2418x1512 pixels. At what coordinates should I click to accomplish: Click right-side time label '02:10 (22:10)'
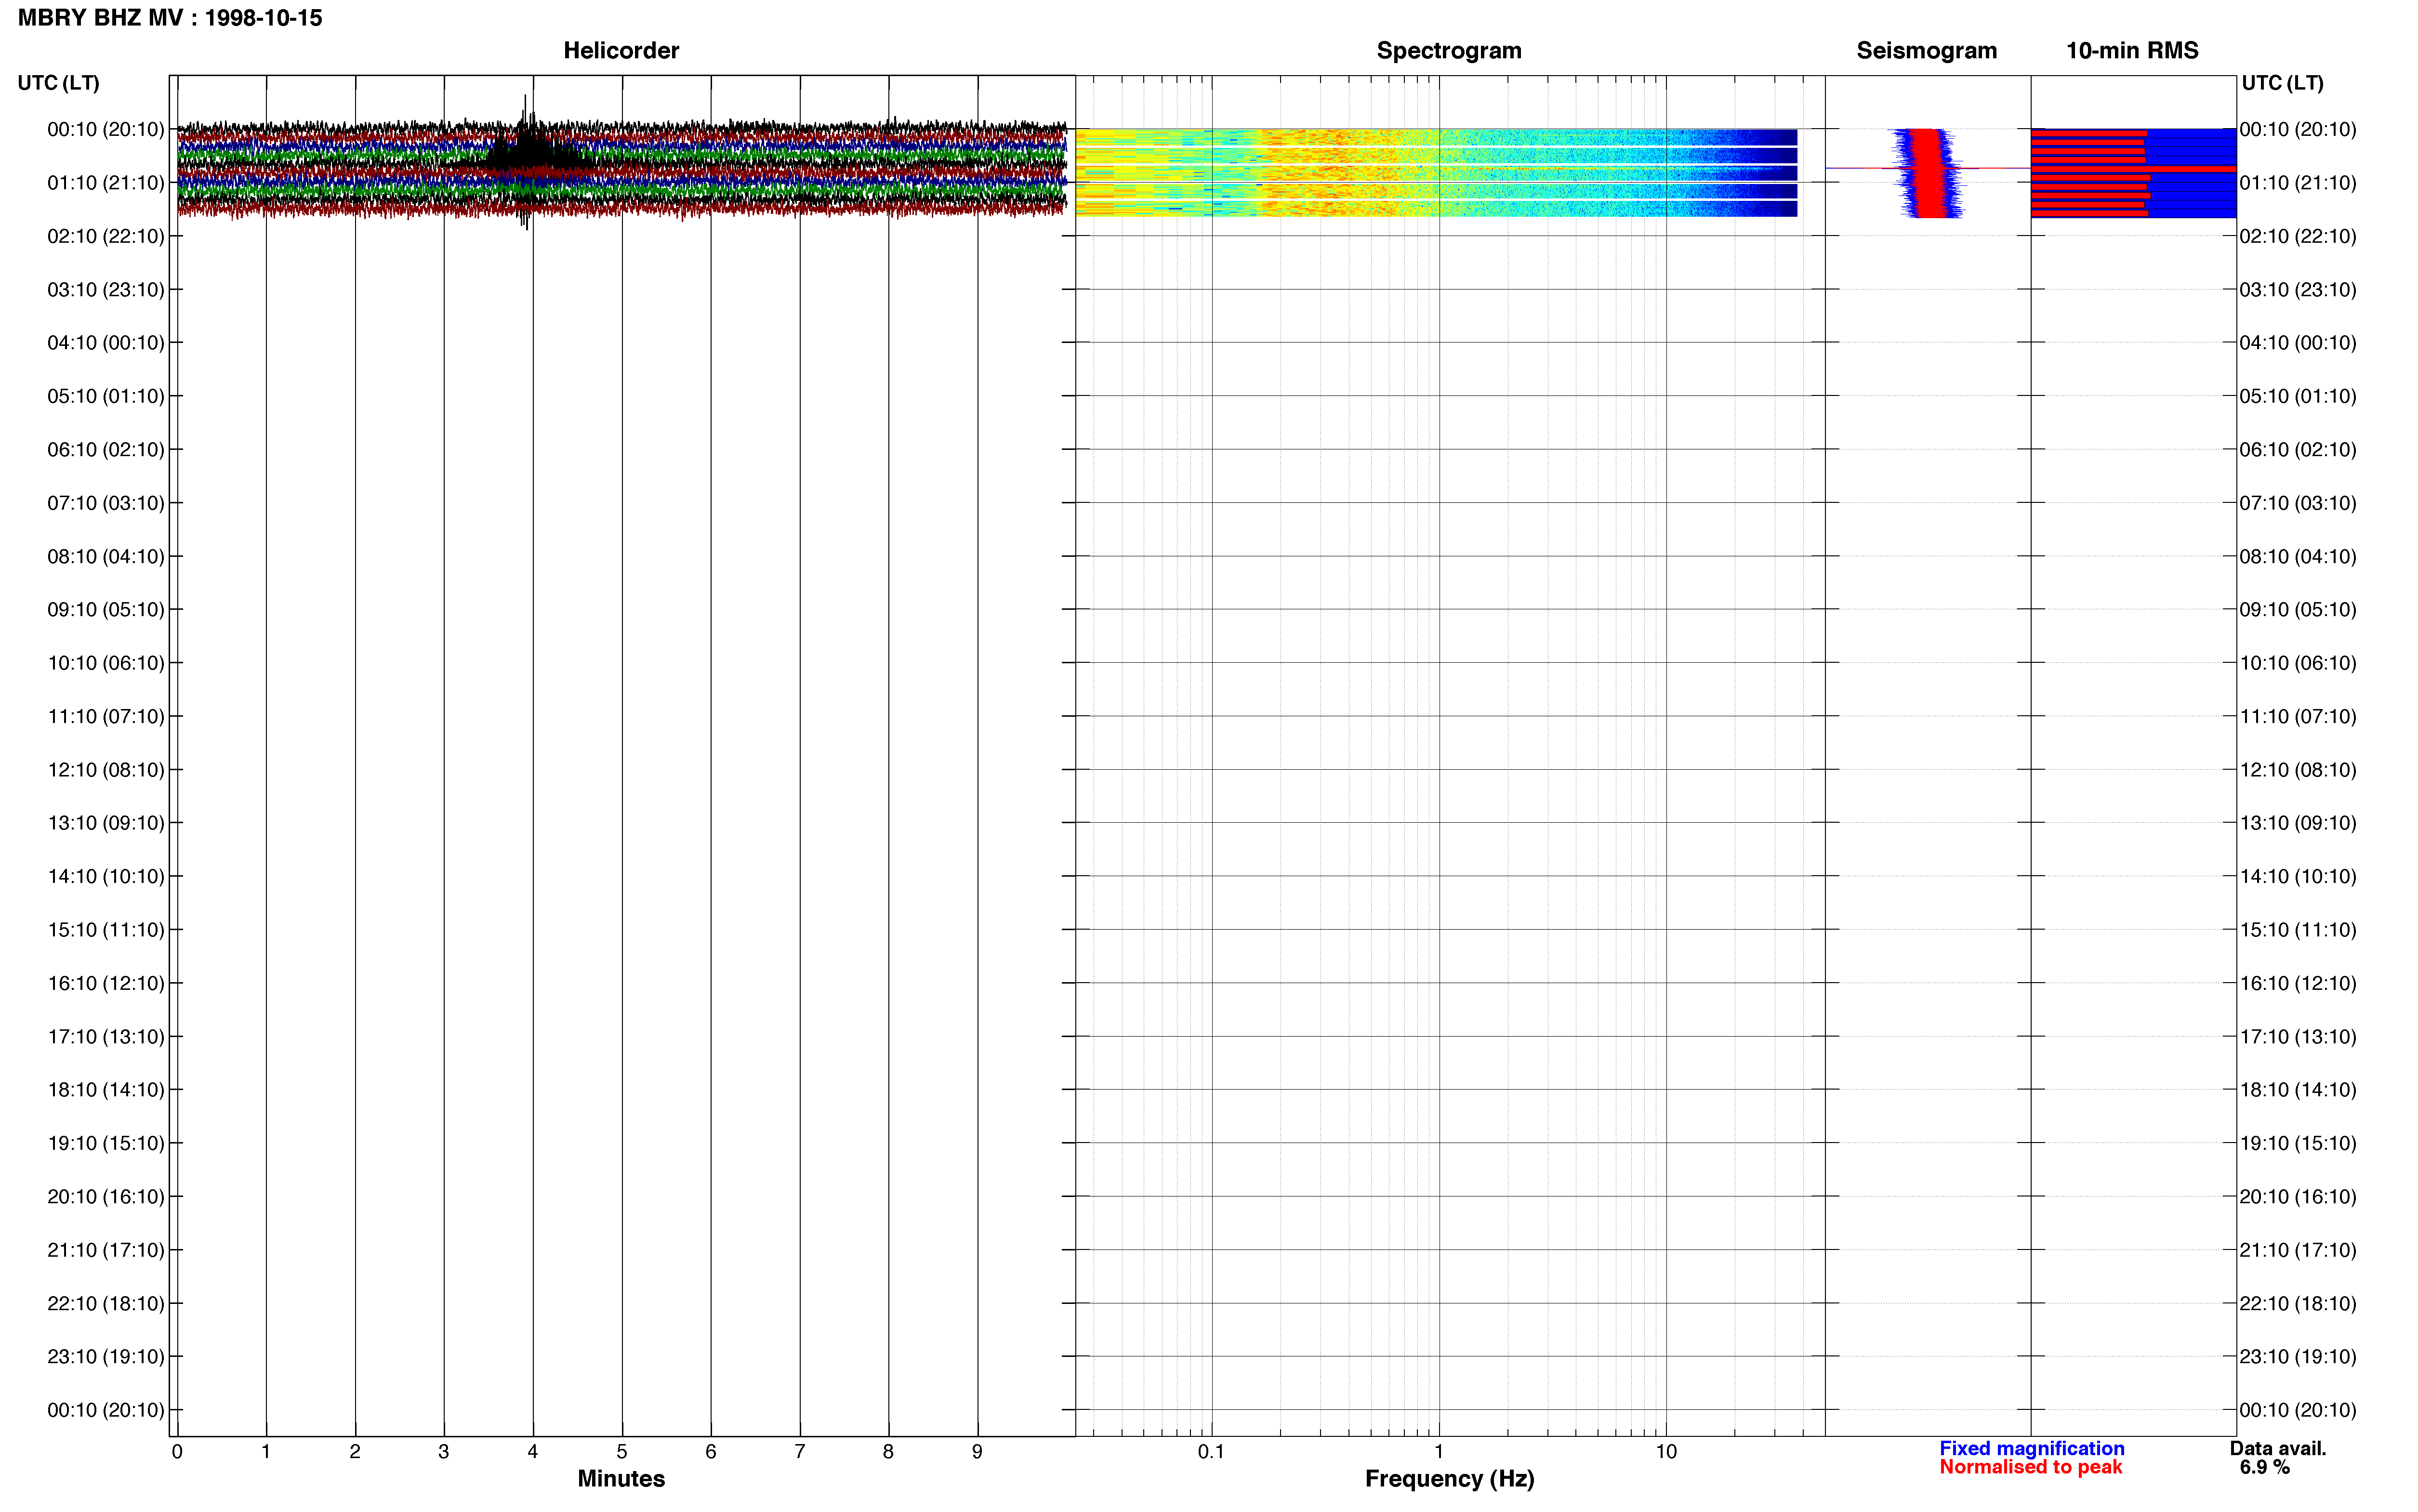(x=2298, y=236)
